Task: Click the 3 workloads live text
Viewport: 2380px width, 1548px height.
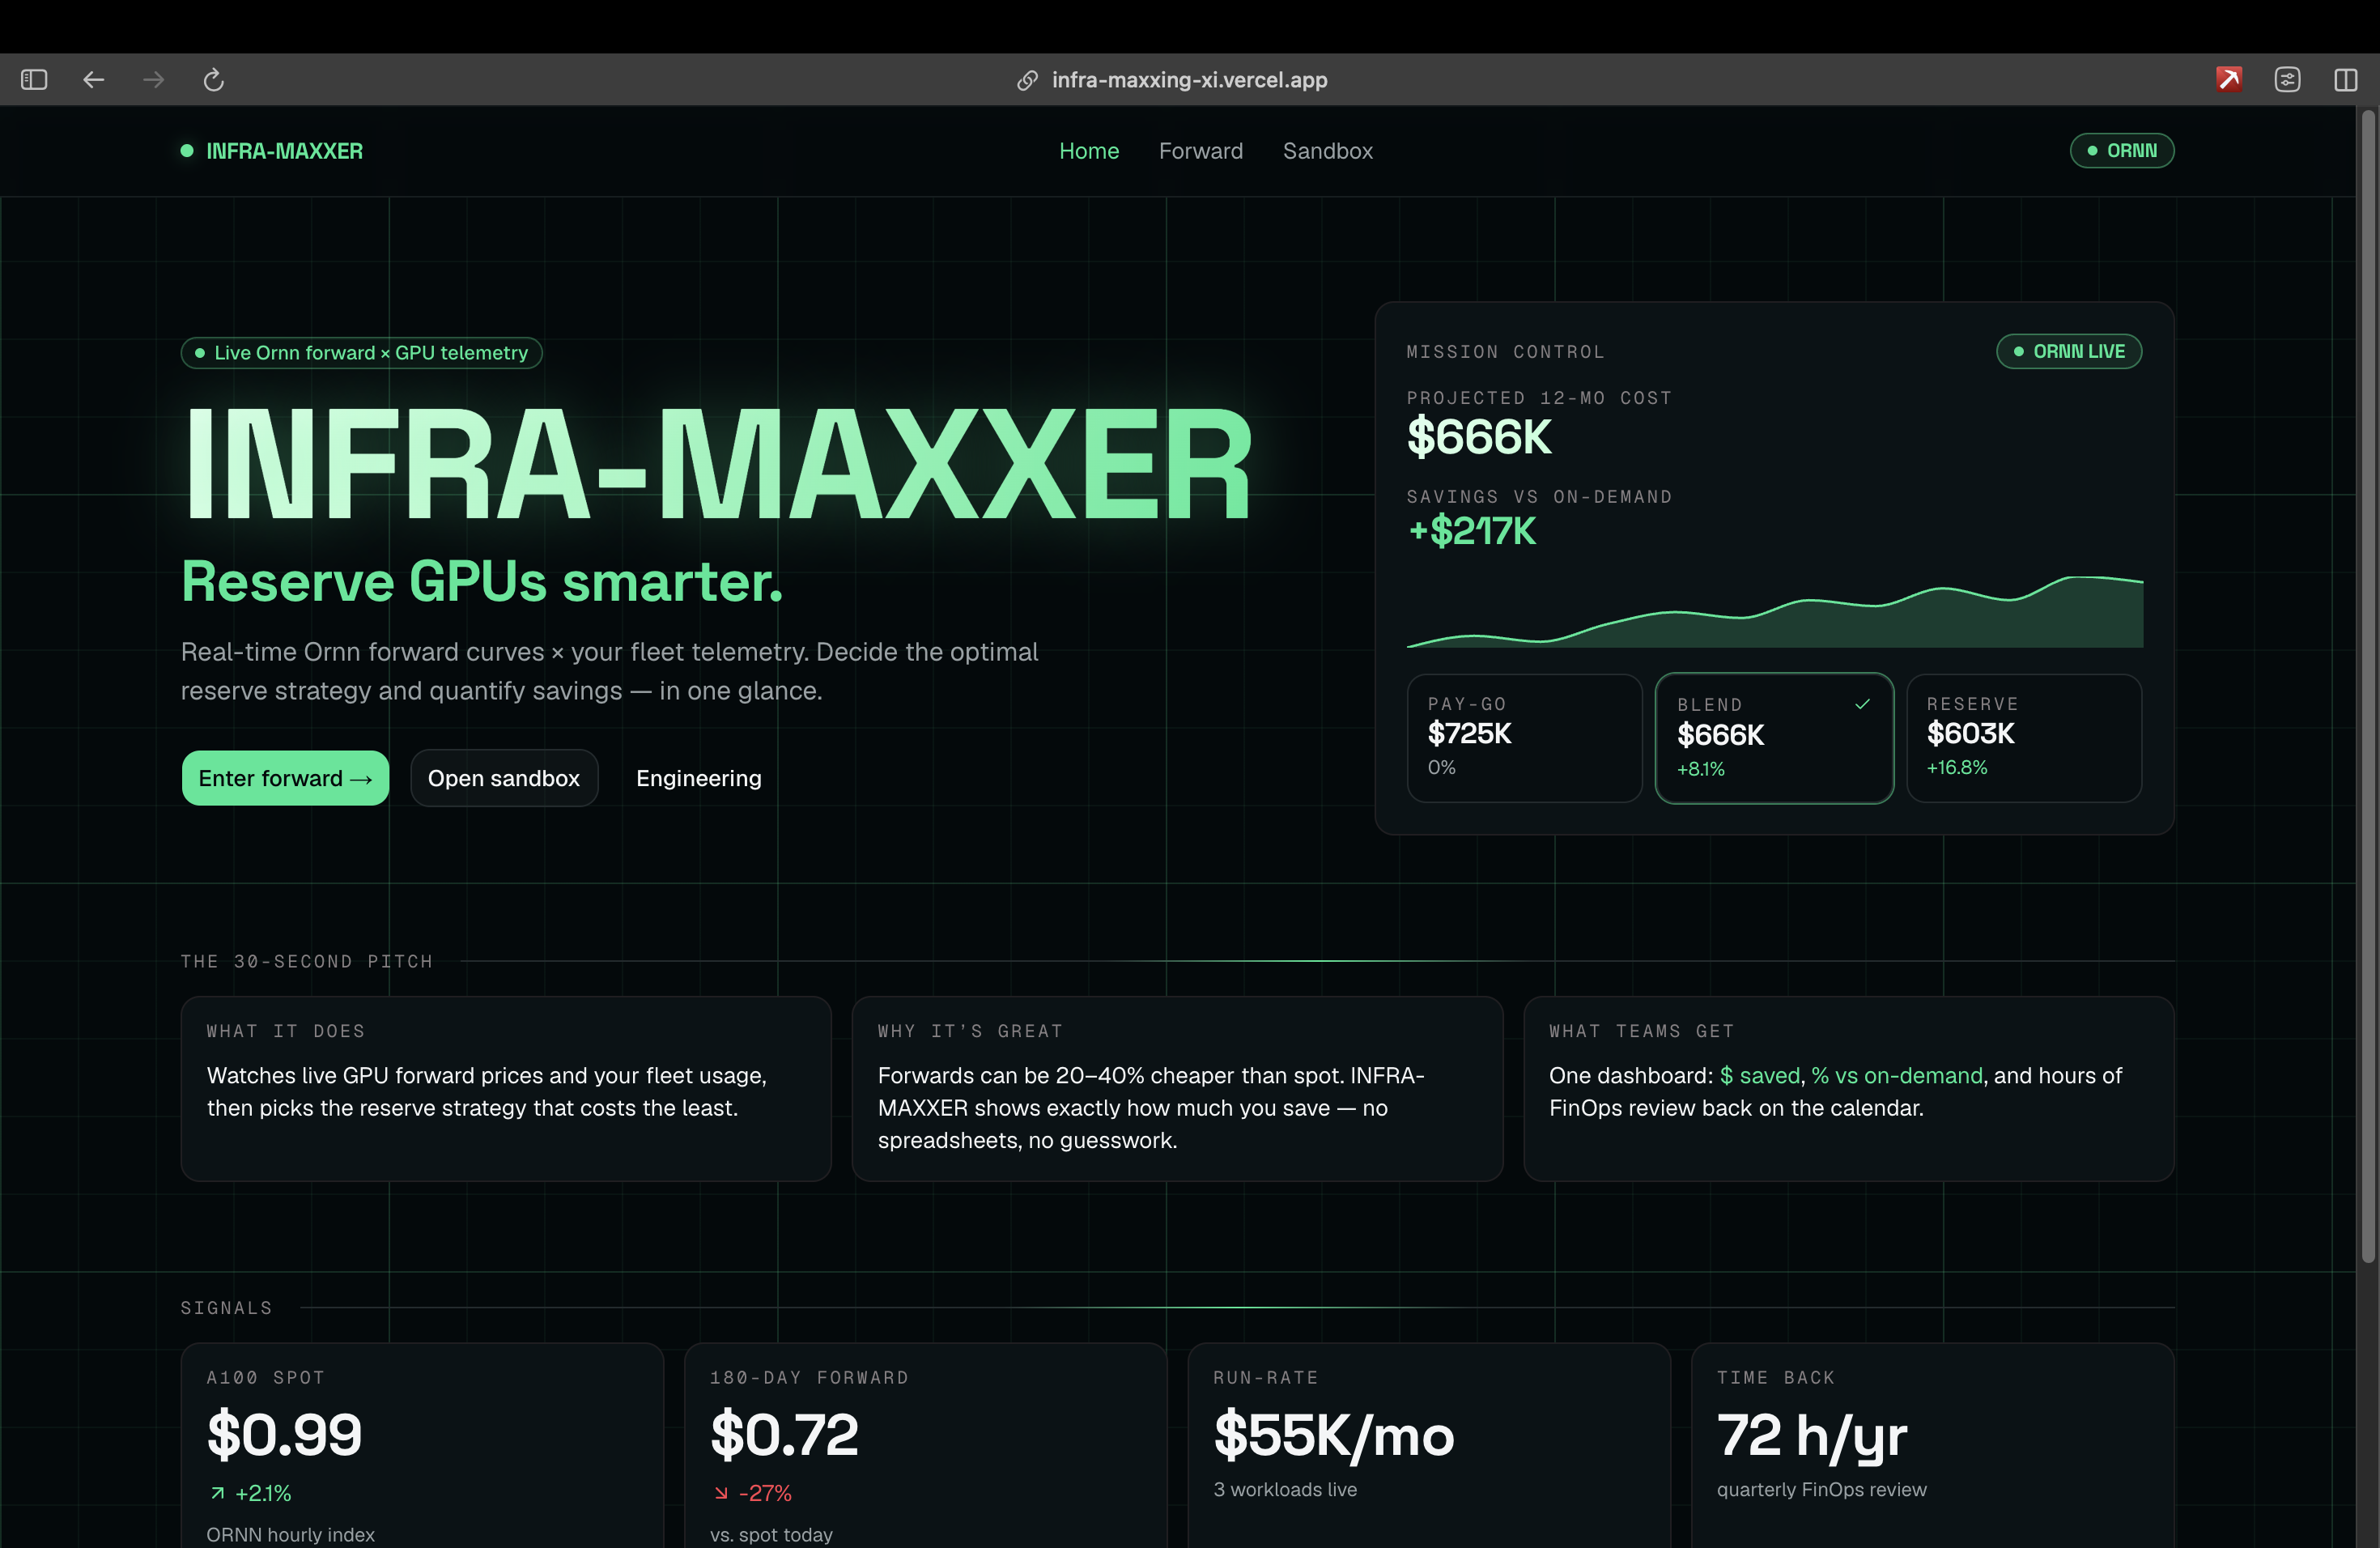Action: [x=1285, y=1490]
